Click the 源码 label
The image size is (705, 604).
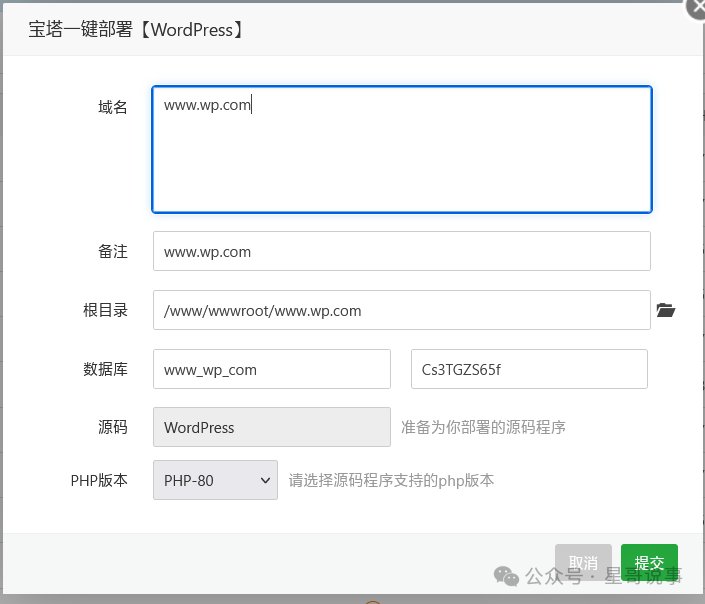point(113,427)
